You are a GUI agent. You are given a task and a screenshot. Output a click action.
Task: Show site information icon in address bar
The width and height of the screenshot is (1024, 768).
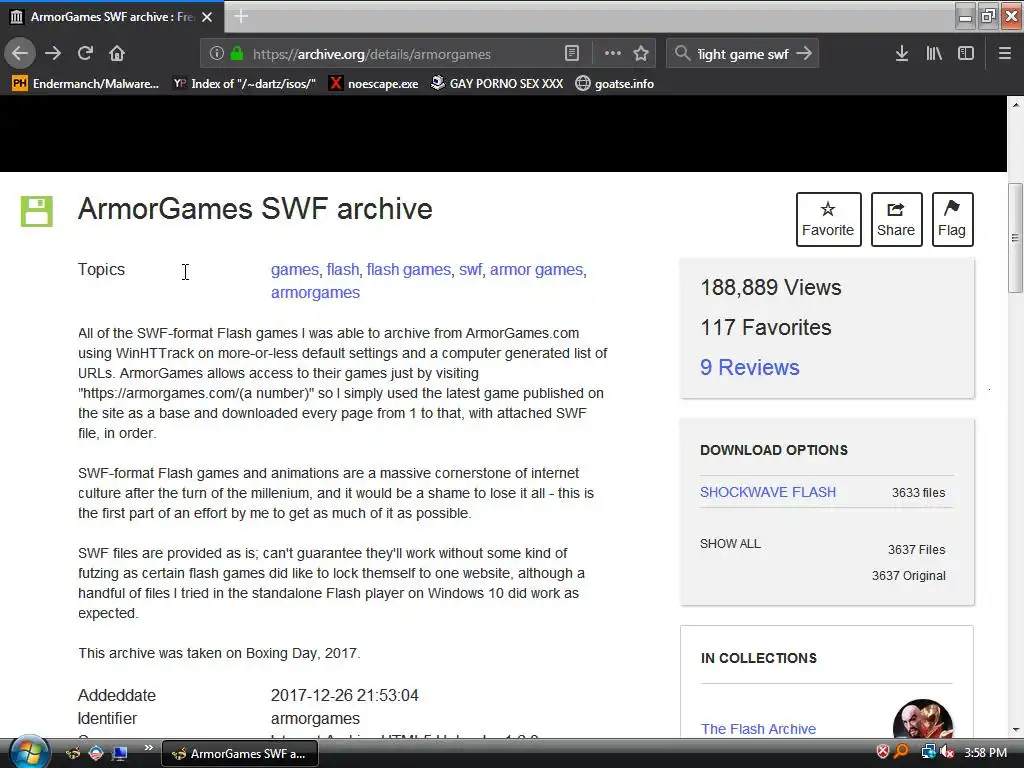tap(217, 54)
